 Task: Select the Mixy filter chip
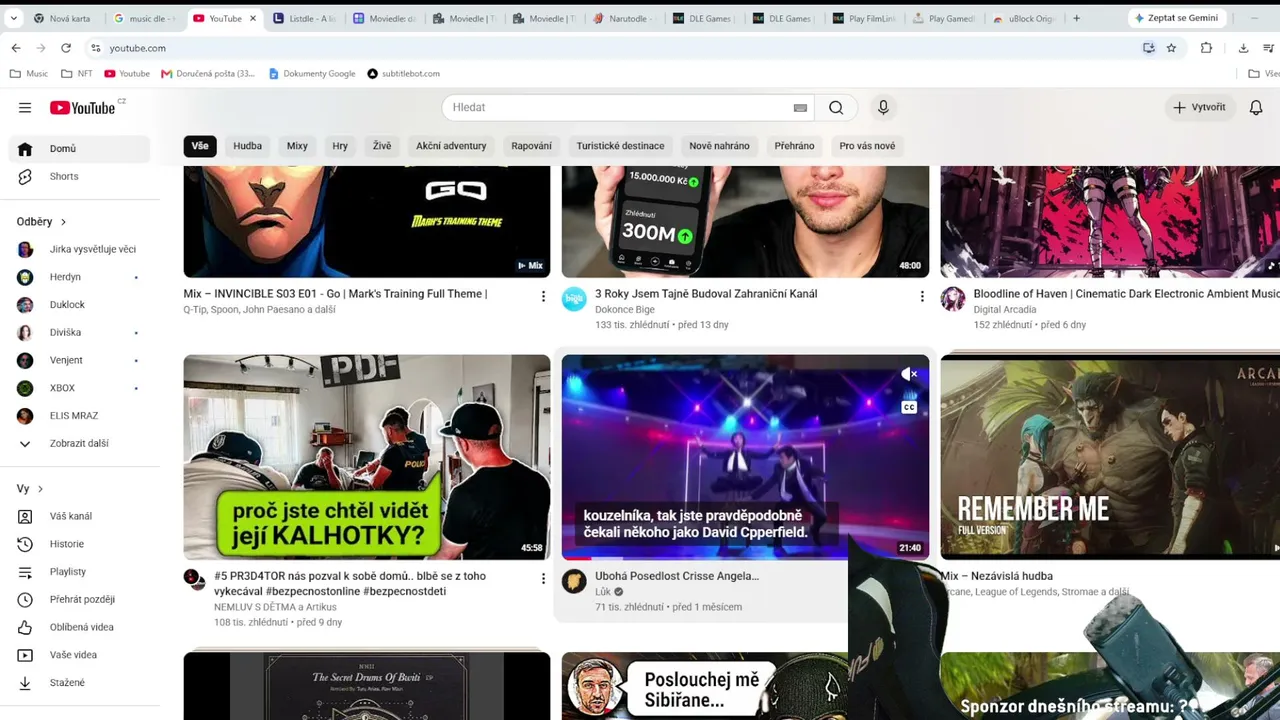click(x=297, y=146)
